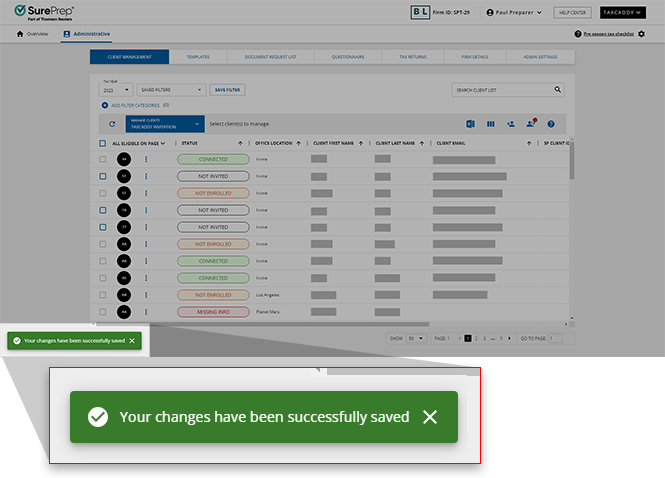Open the Show 50 per page dropdown

coord(416,338)
